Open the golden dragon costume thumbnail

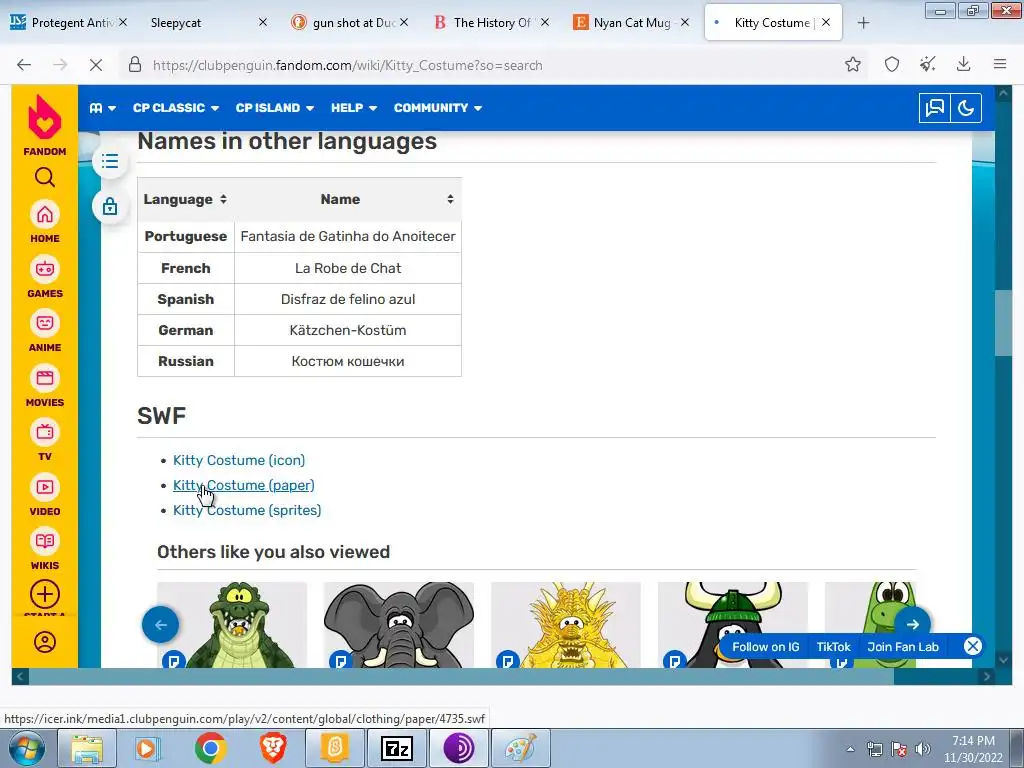coord(566,625)
